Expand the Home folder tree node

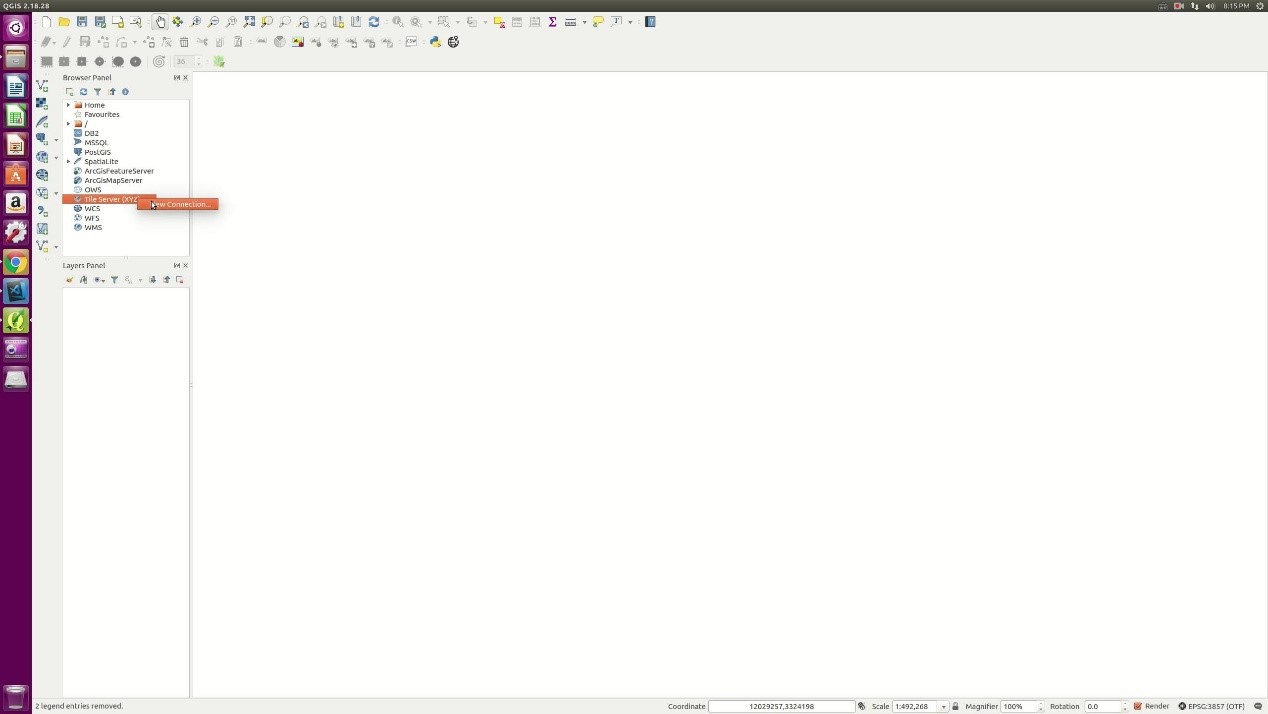68,105
